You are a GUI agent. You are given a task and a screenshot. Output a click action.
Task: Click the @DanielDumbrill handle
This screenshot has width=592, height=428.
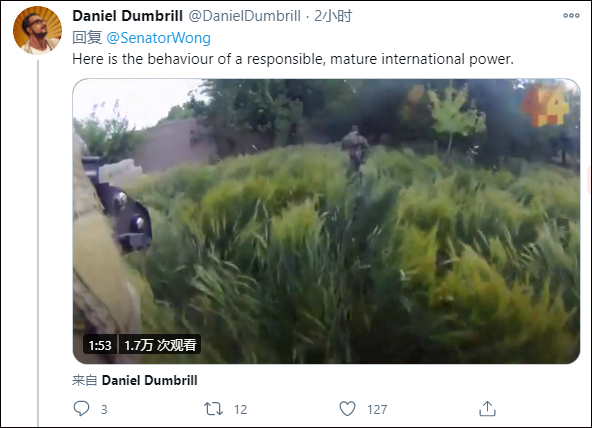pos(244,16)
